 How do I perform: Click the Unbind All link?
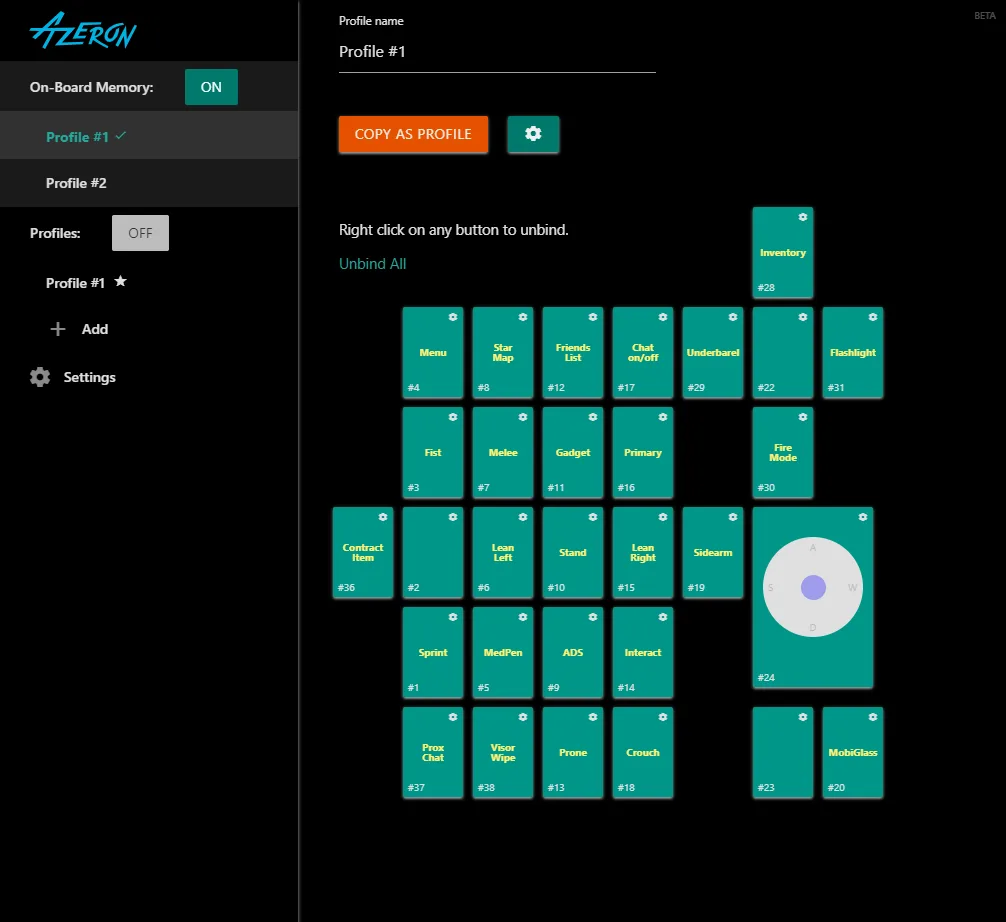pos(372,264)
